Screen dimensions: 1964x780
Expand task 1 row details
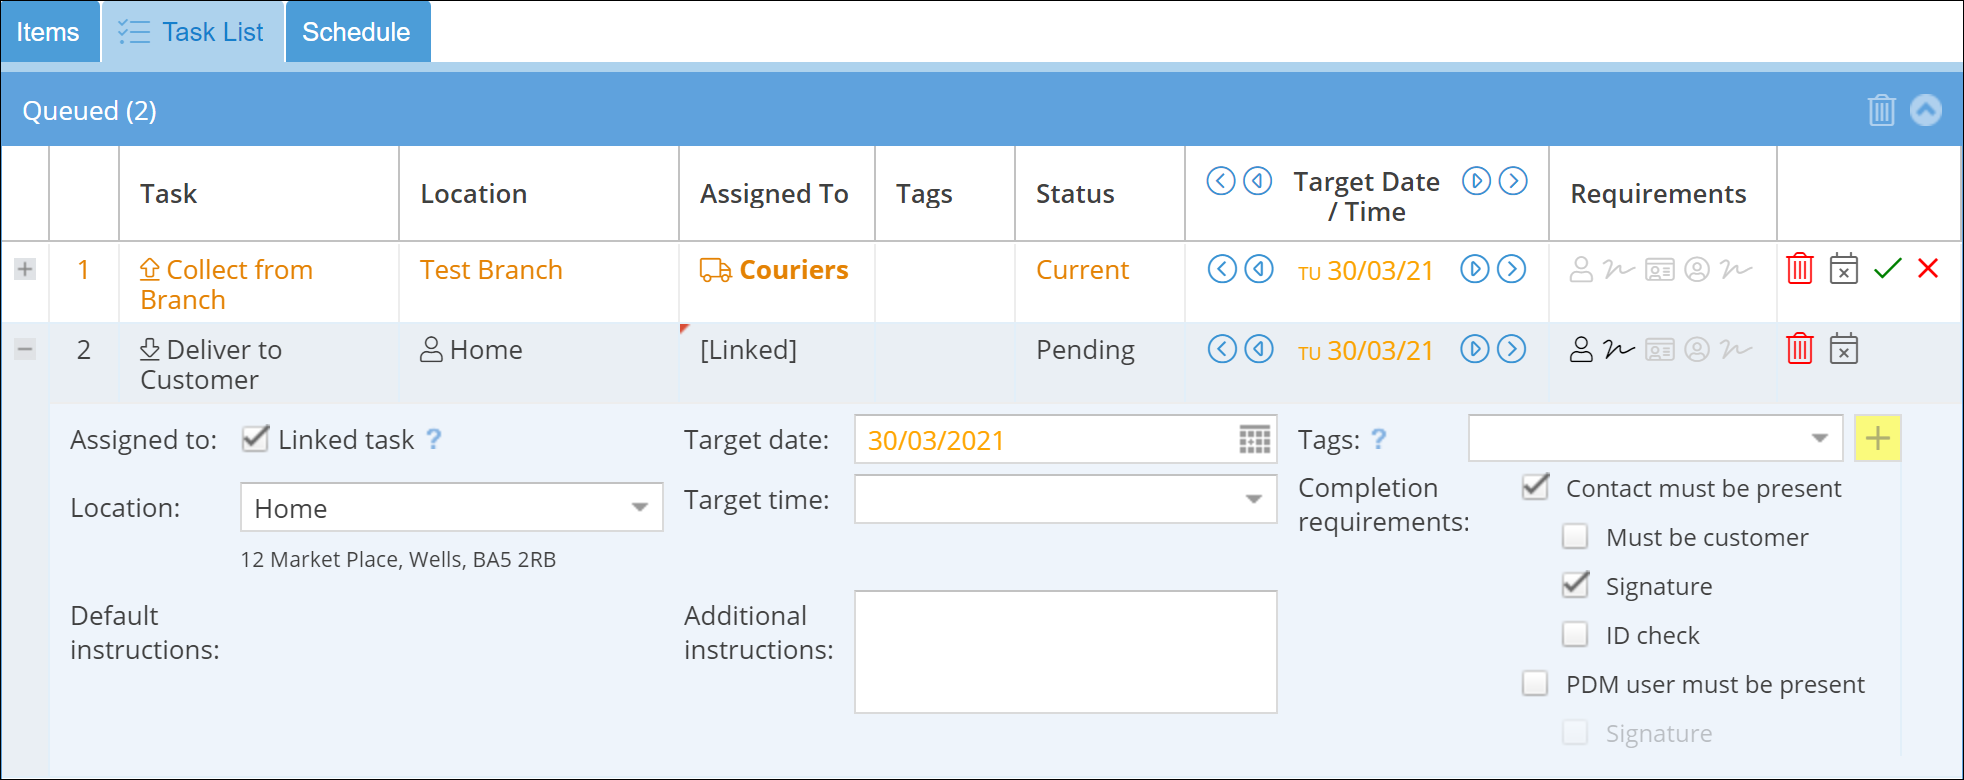coord(25,269)
